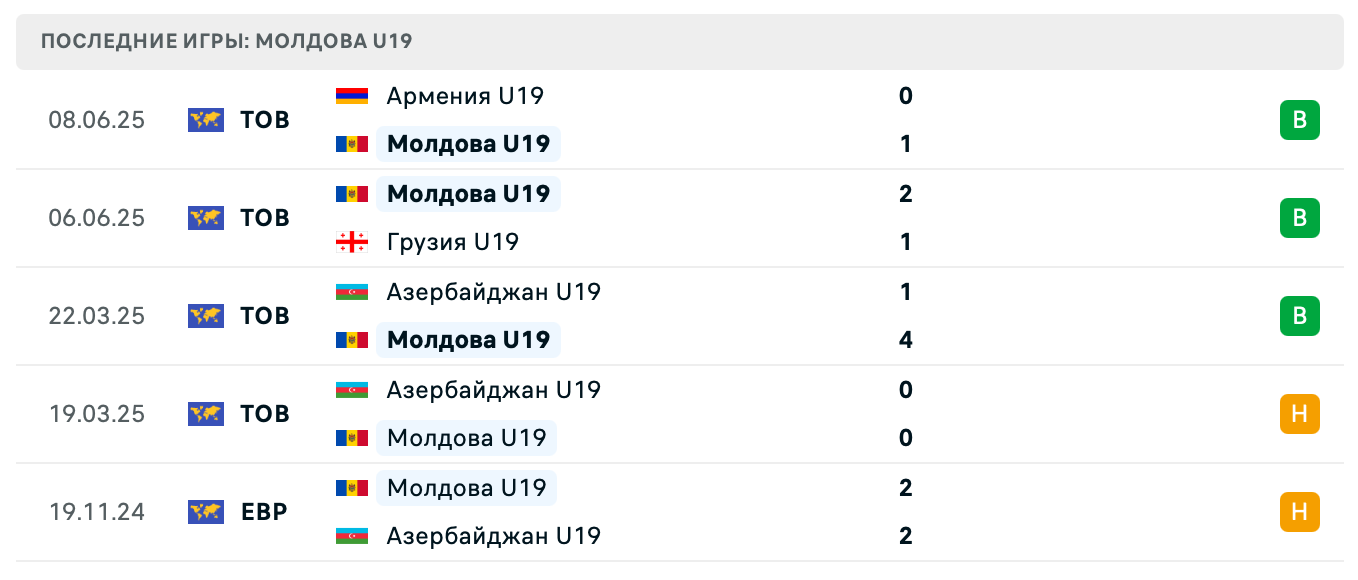This screenshot has width=1358, height=580.
Task: Select the orange Н badge for the 19.03.25 draw
Action: [1300, 414]
